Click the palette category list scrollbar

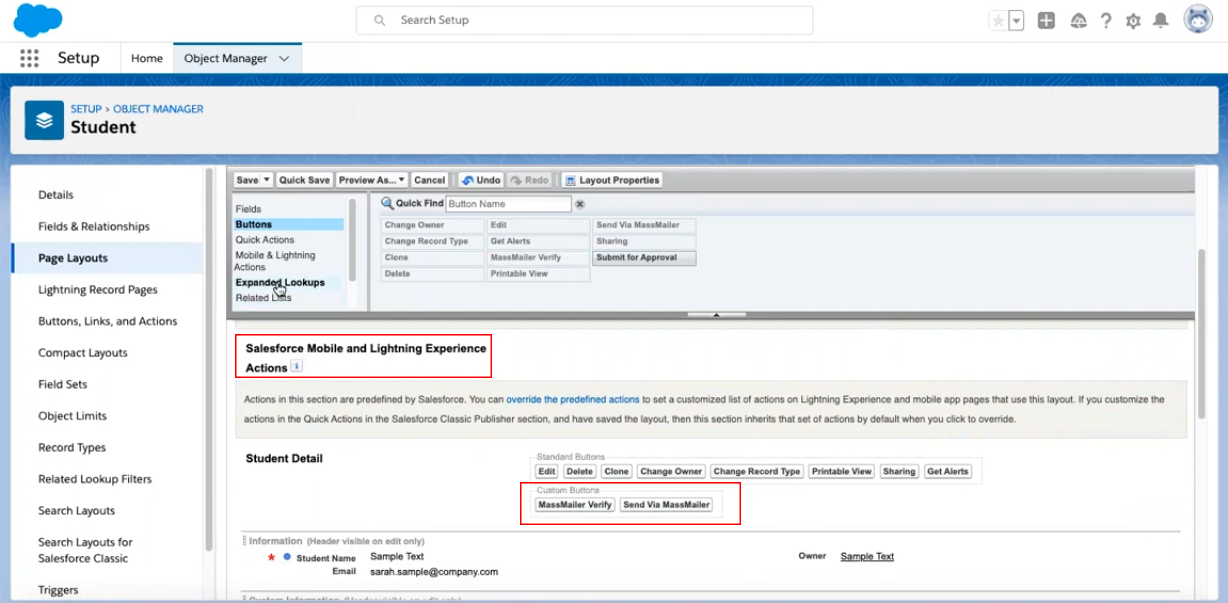click(x=352, y=240)
